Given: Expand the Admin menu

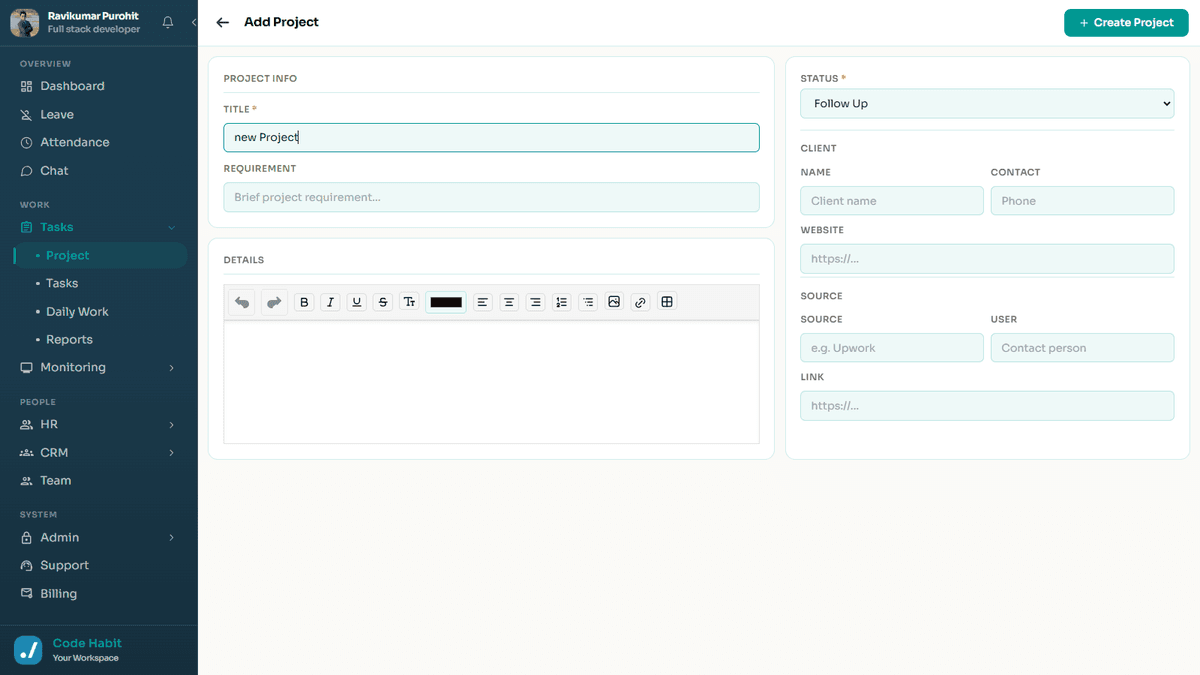Looking at the screenshot, I should pyautogui.click(x=99, y=537).
